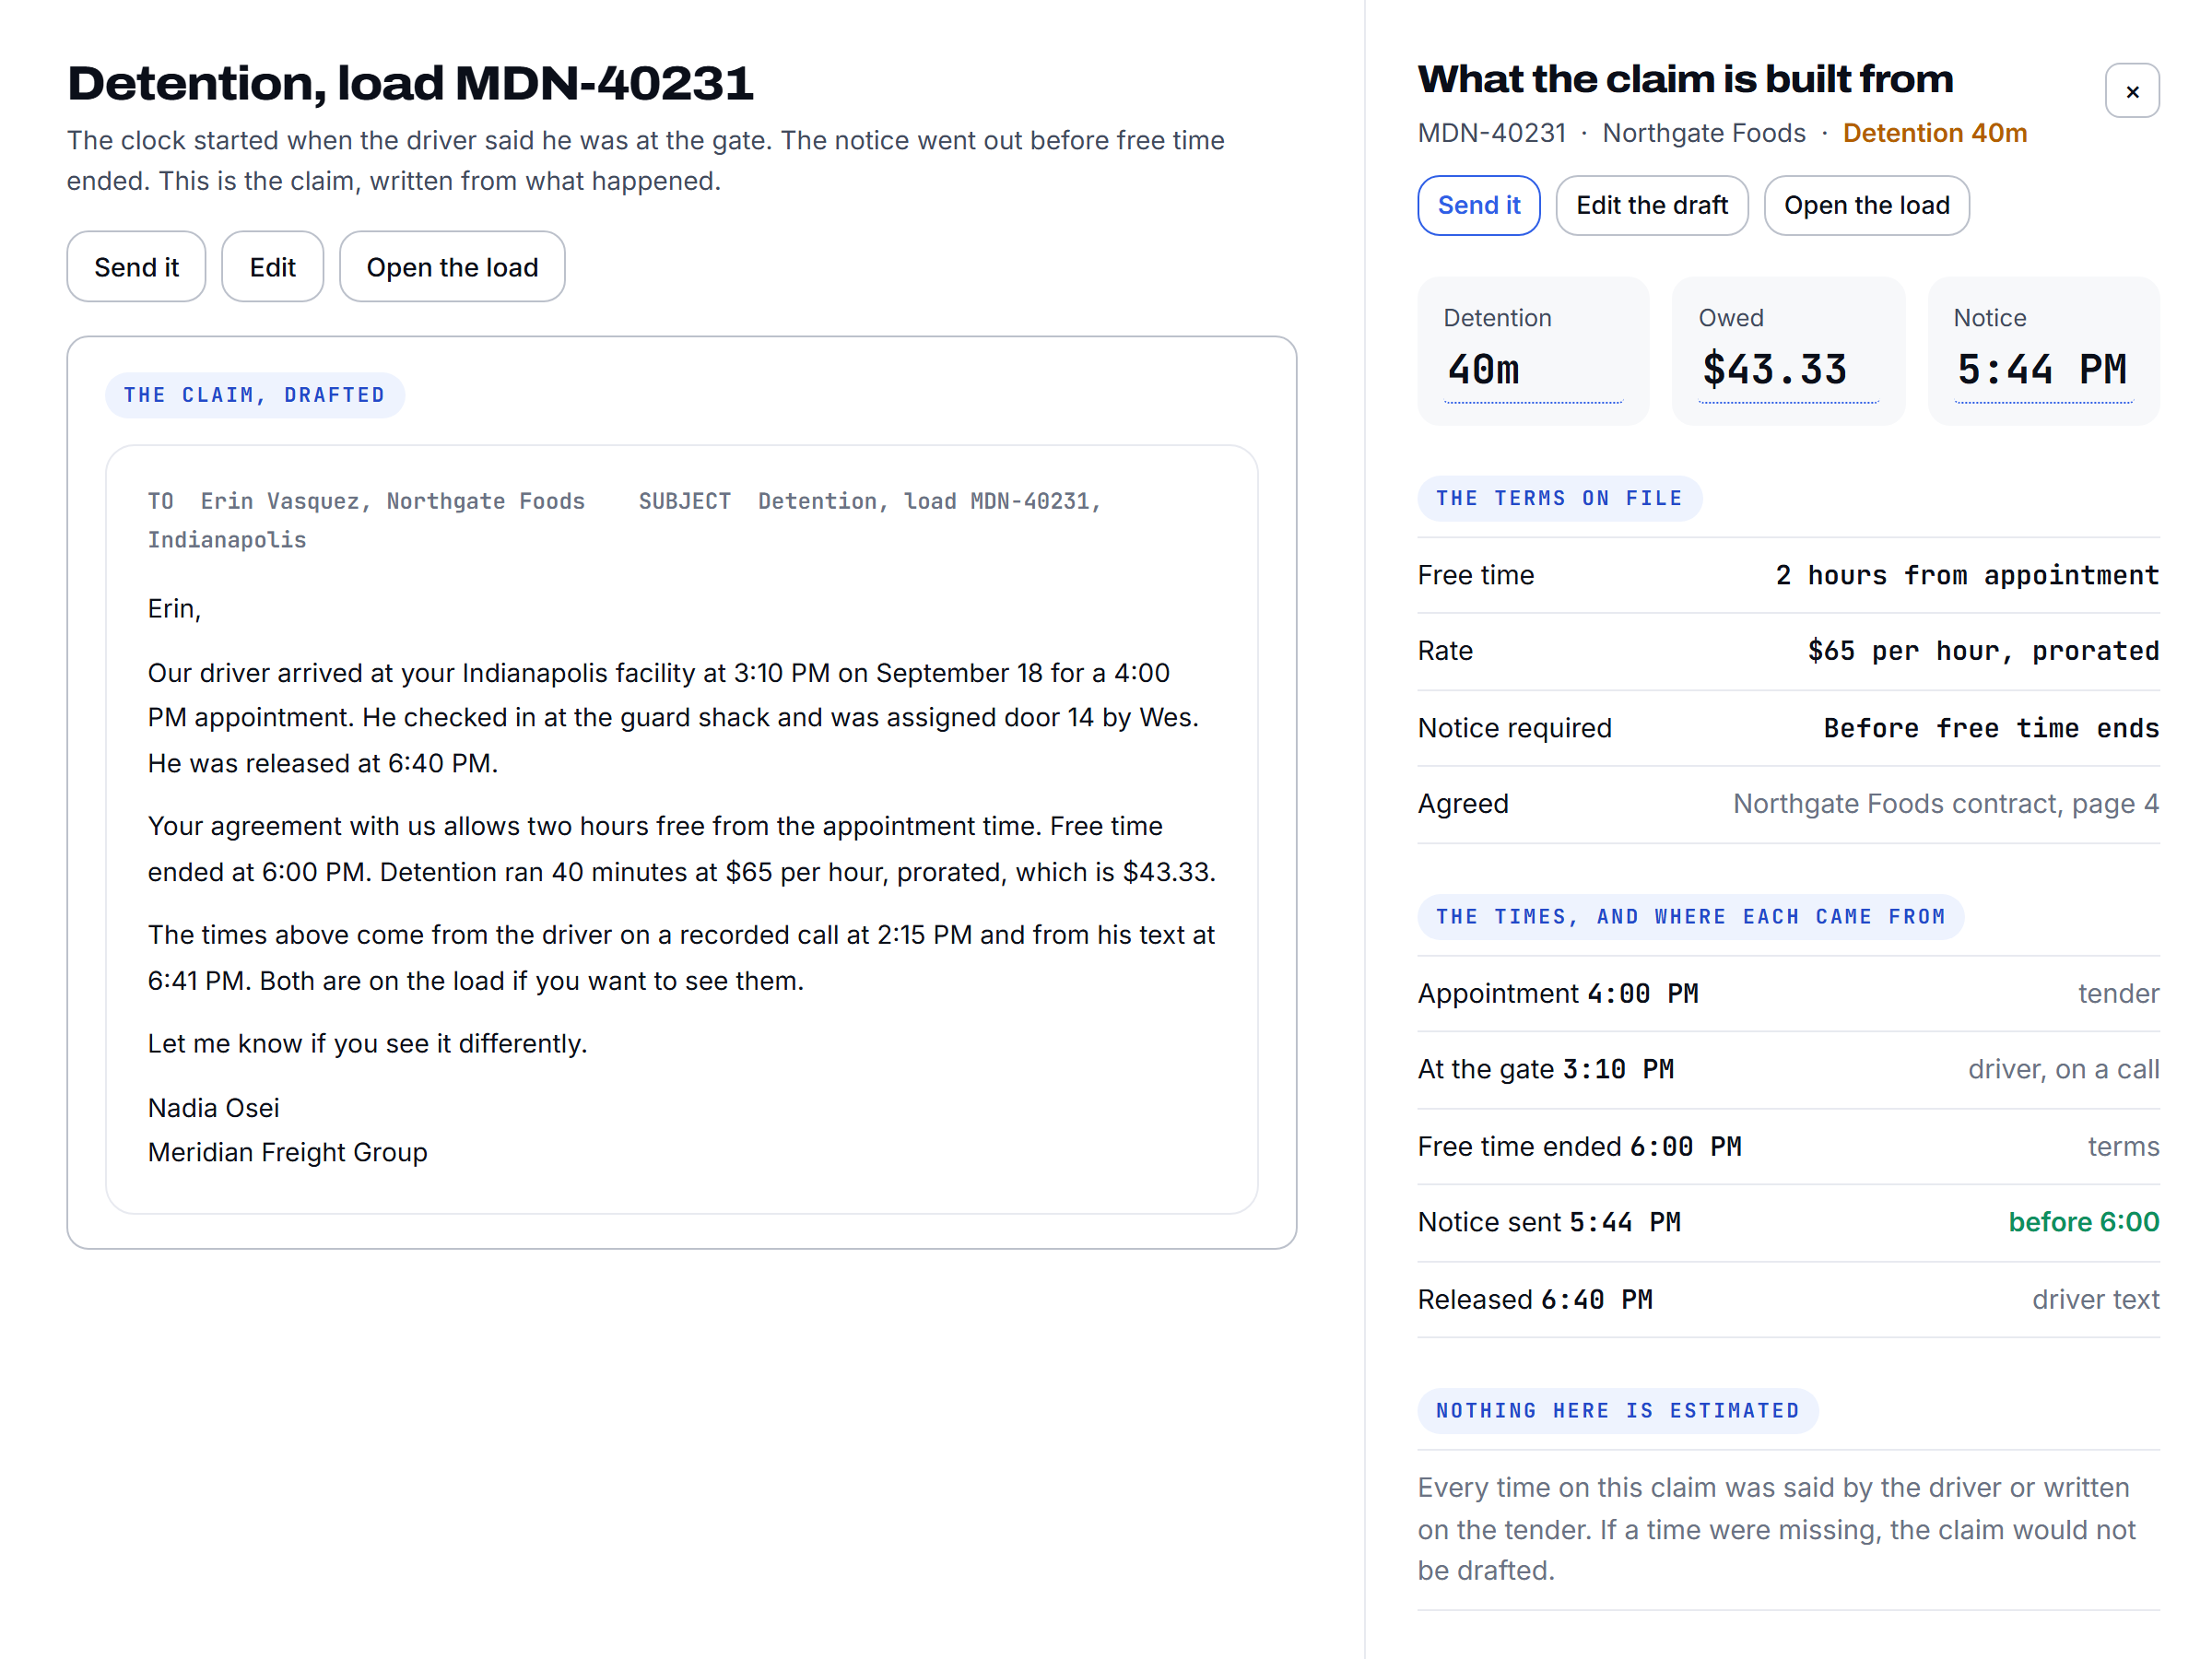Viewport: 2212px width, 1659px height.
Task: Click The Terms On File section tag
Action: 1559,498
